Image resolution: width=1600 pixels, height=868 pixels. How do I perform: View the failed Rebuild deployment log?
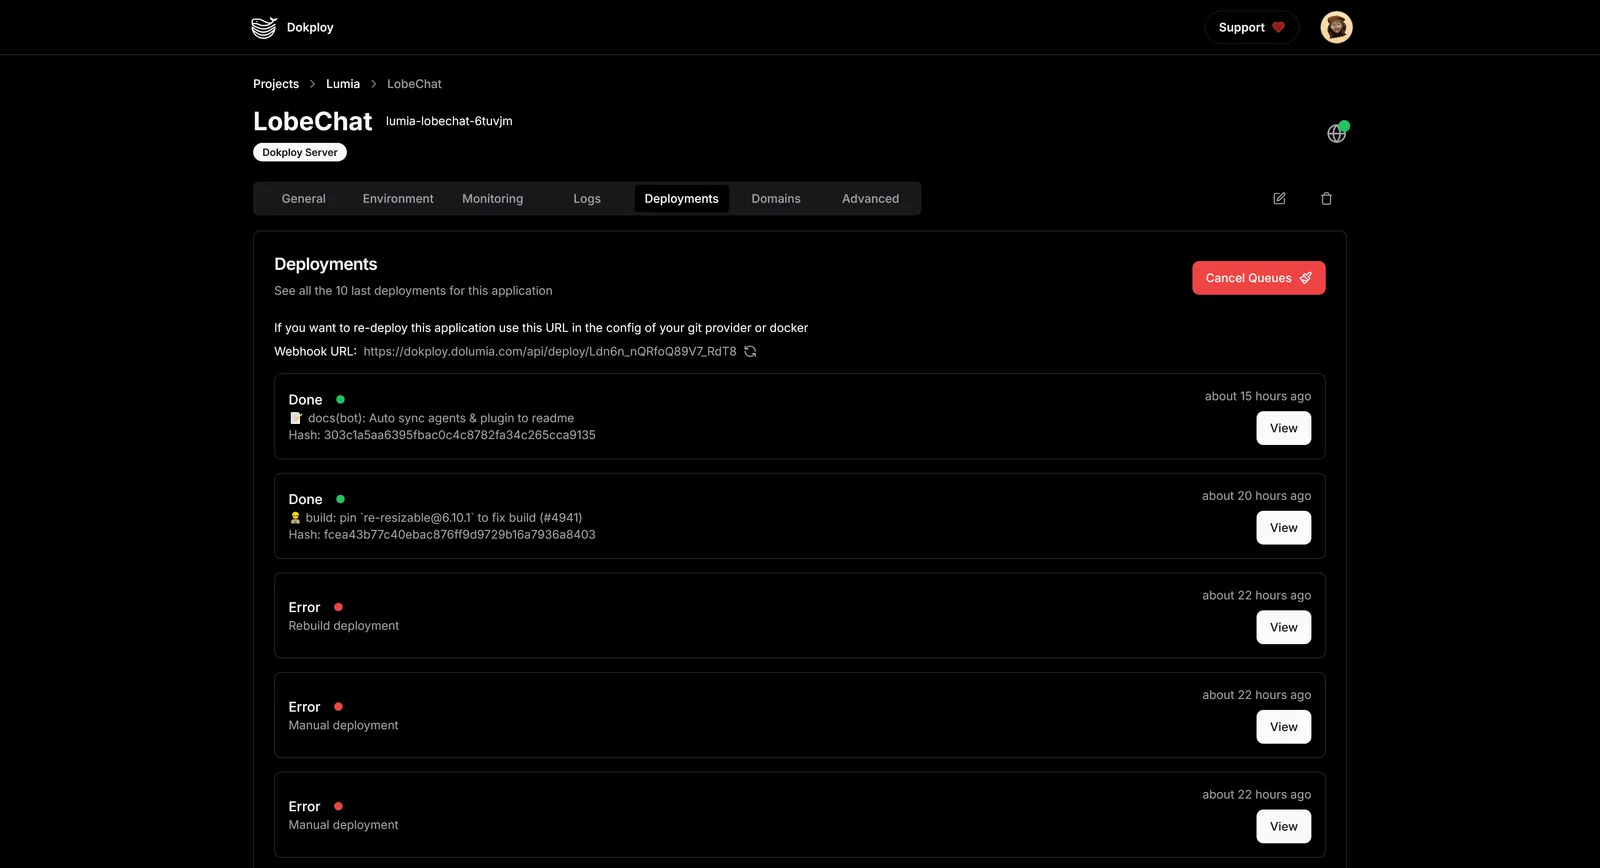pyautogui.click(x=1283, y=628)
